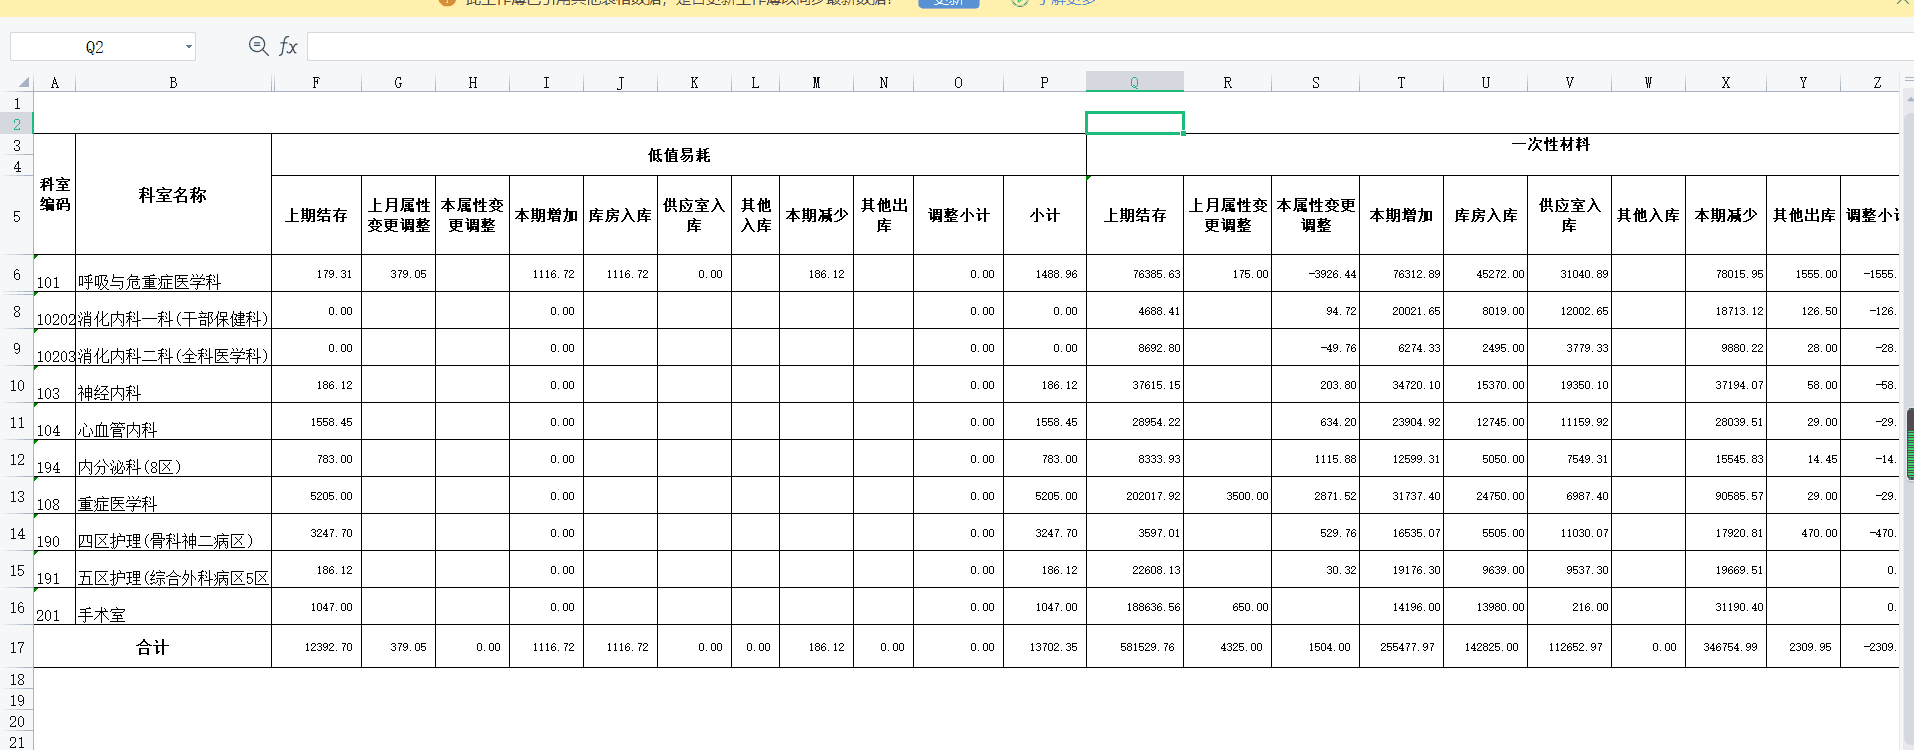Screen dimensions: 1914x750
Task: Click the fx insert function icon
Action: (288, 46)
